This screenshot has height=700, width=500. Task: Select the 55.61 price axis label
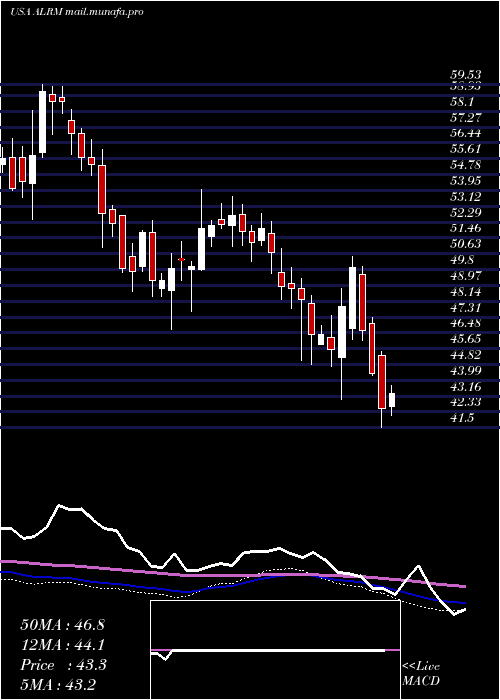point(466,150)
